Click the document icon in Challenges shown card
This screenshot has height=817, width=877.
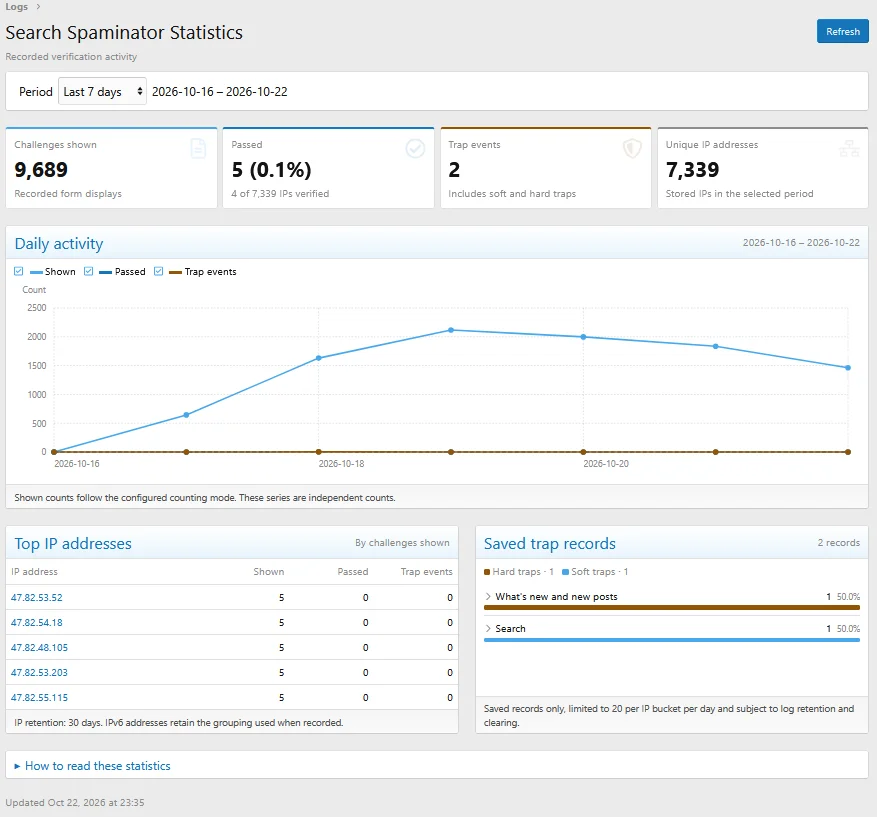[198, 149]
